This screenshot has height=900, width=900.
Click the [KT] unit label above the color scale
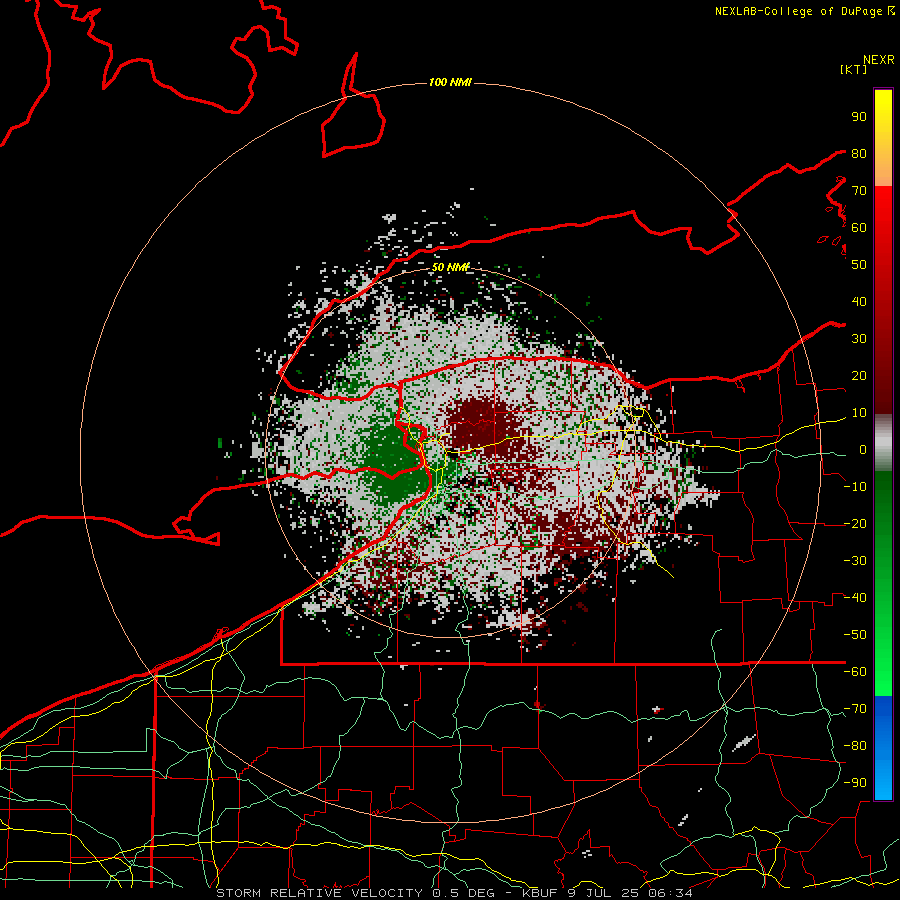coord(854,69)
